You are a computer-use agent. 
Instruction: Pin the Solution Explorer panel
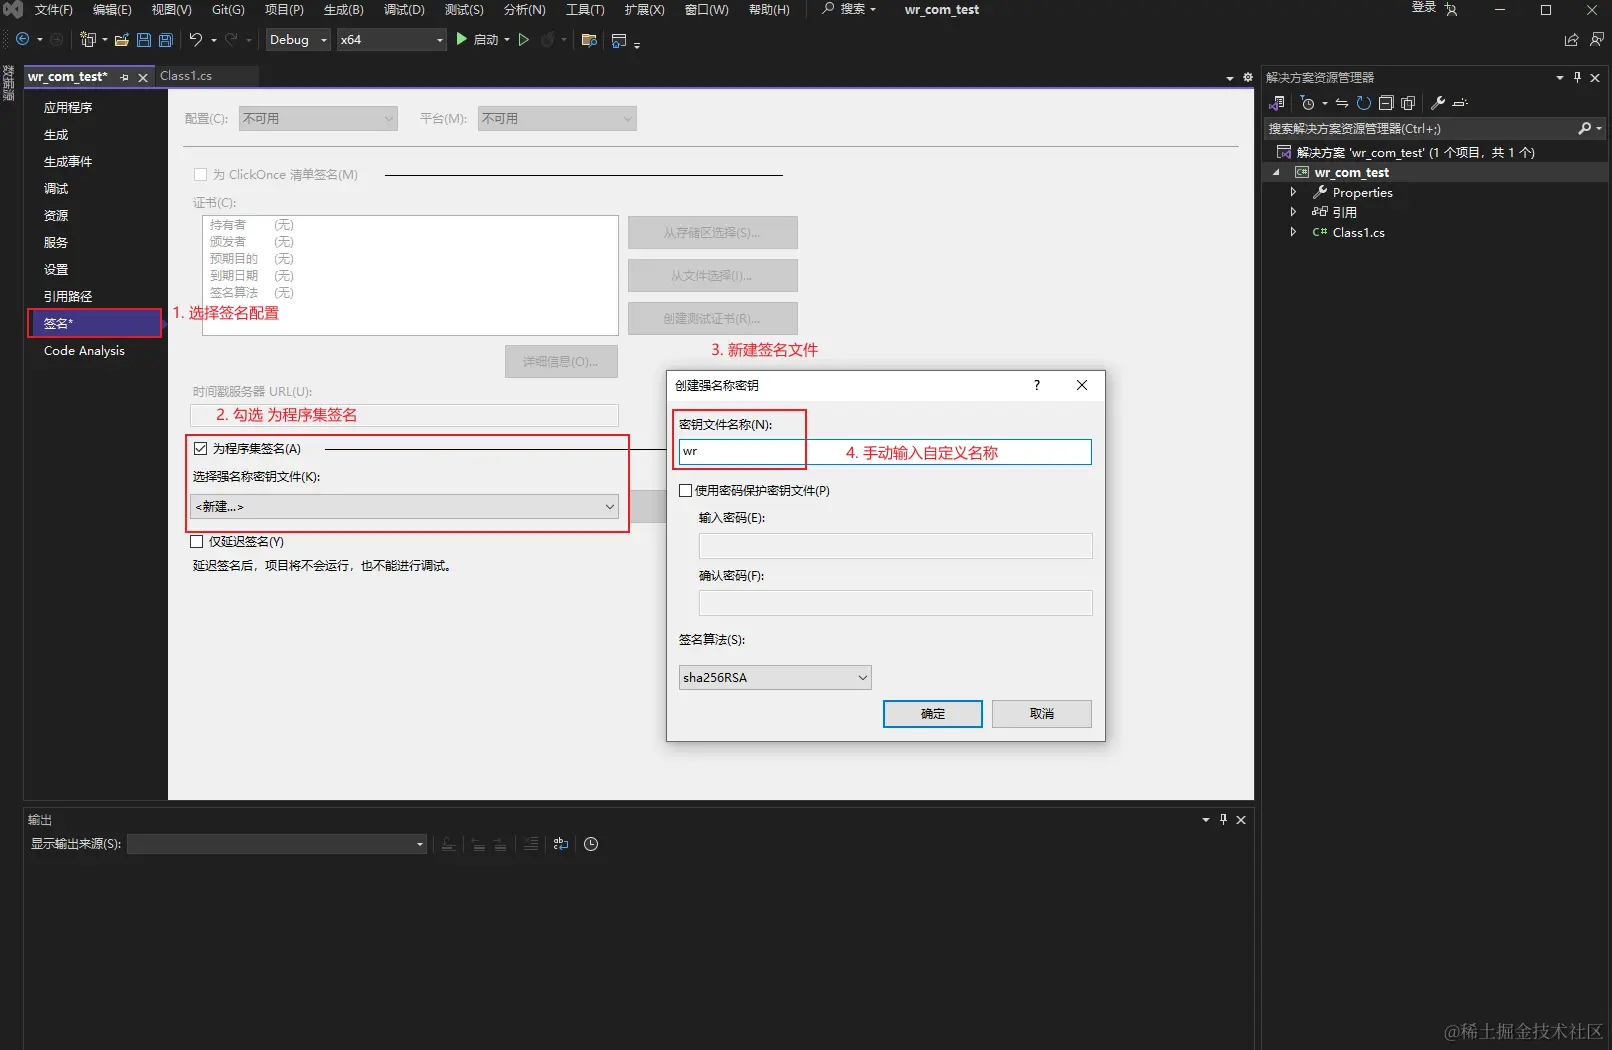1578,77
